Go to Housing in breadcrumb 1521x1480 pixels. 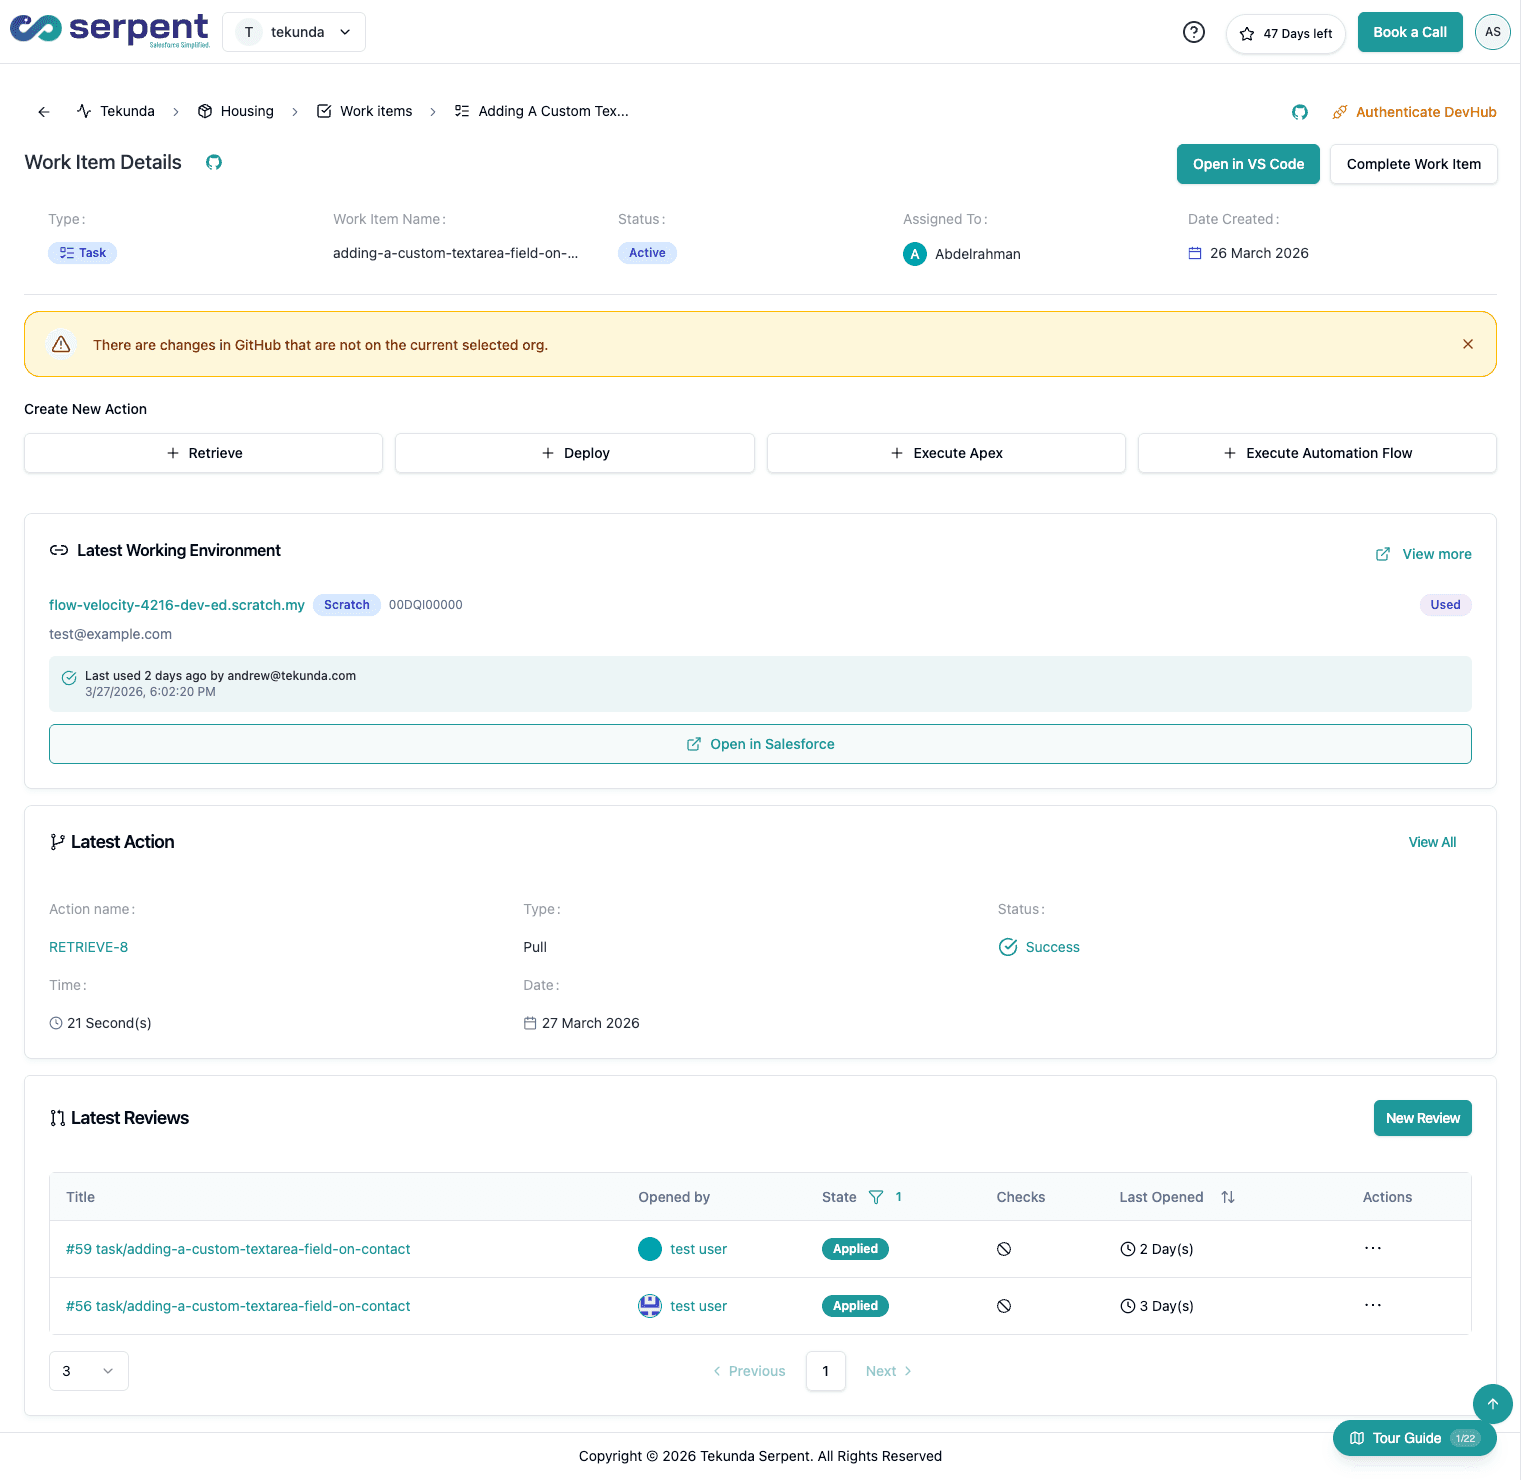pos(236,111)
